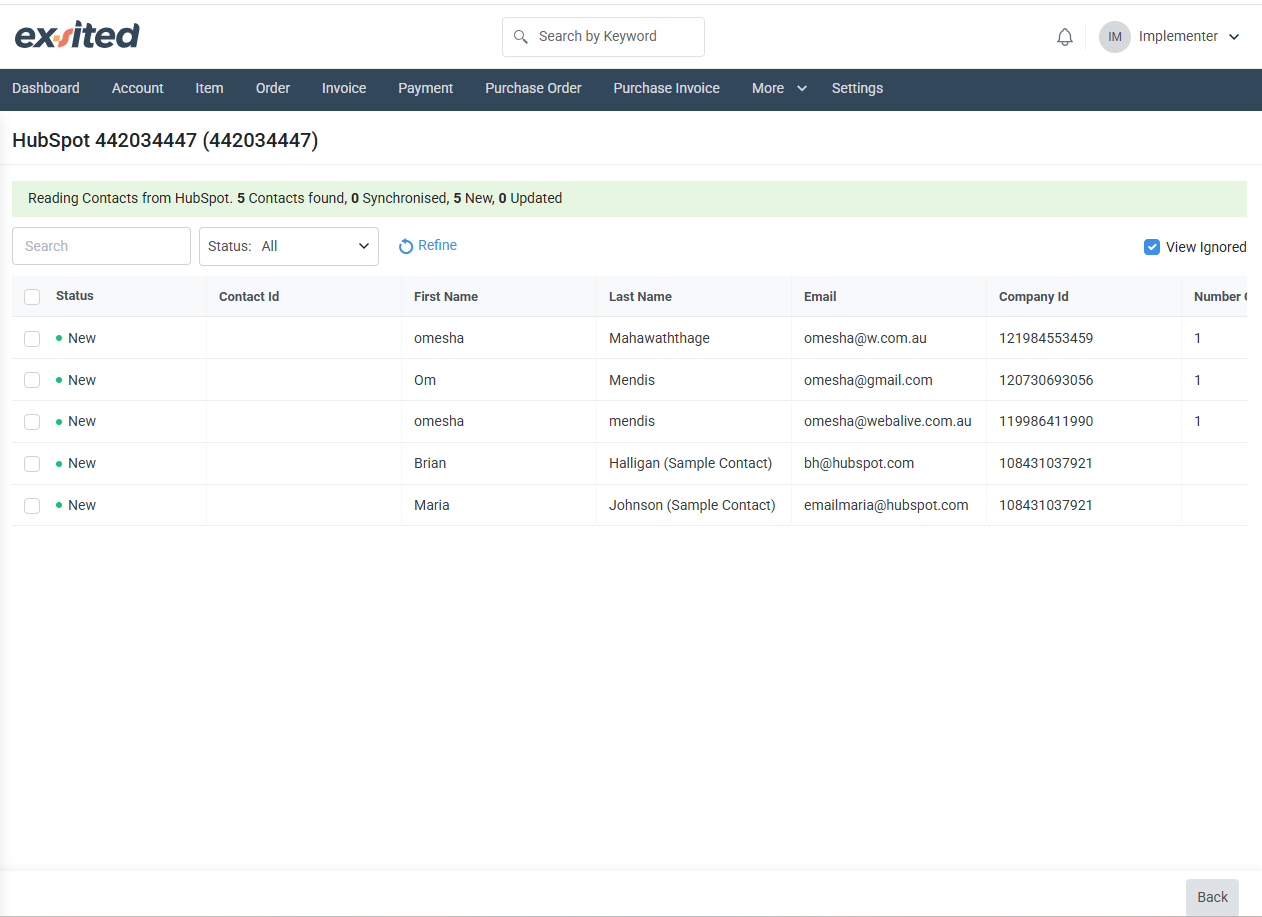The width and height of the screenshot is (1262, 917).
Task: Click the HubSpot 442034447 page title
Action: click(165, 141)
